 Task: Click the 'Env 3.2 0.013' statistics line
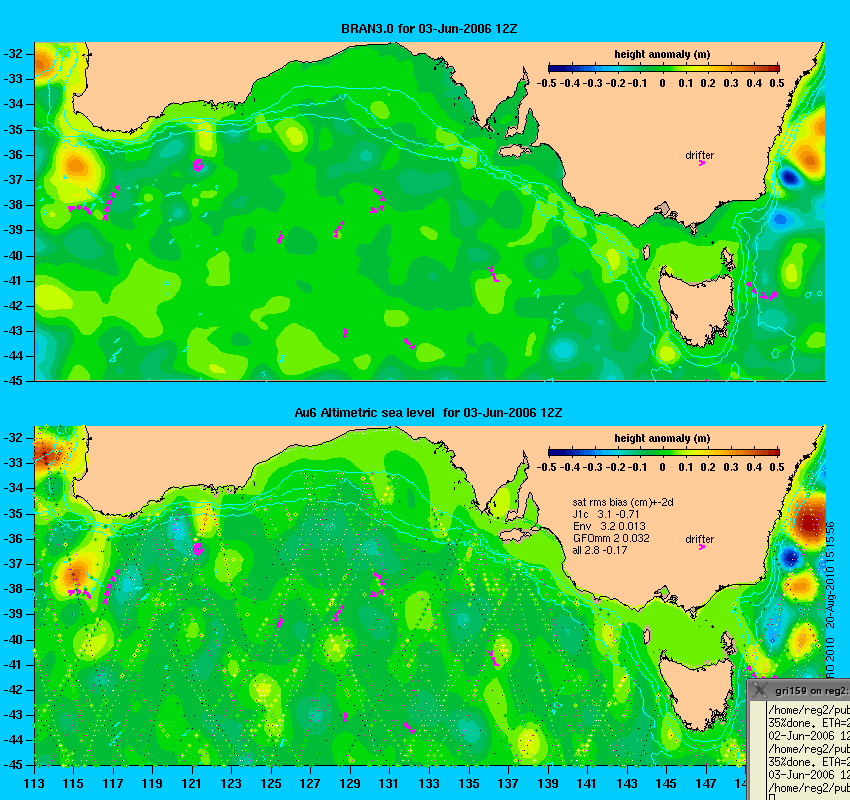[609, 526]
